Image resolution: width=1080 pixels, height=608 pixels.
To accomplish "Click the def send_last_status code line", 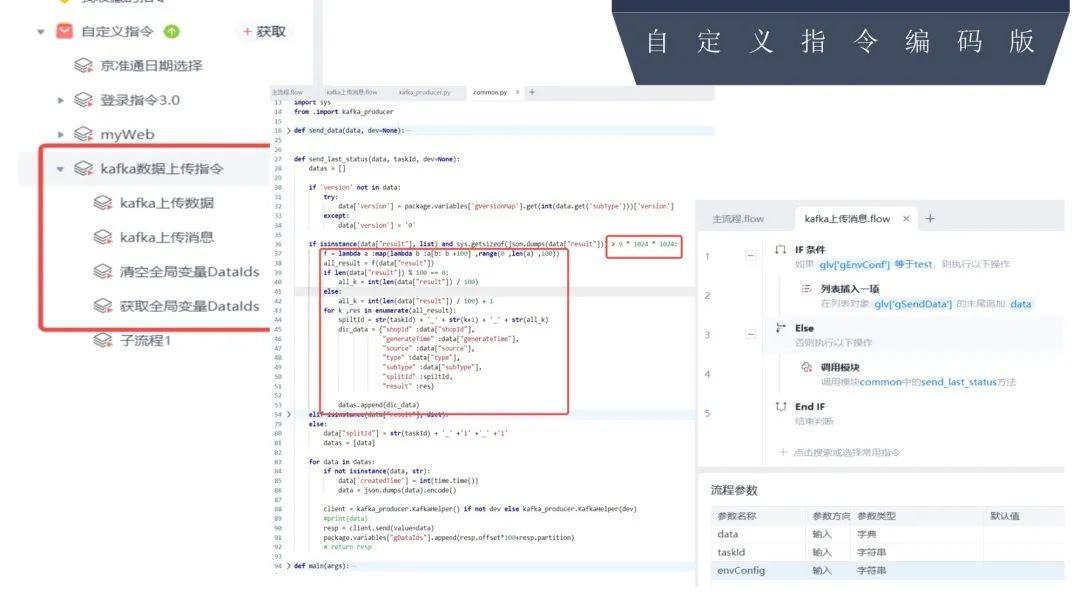I will (x=376, y=159).
